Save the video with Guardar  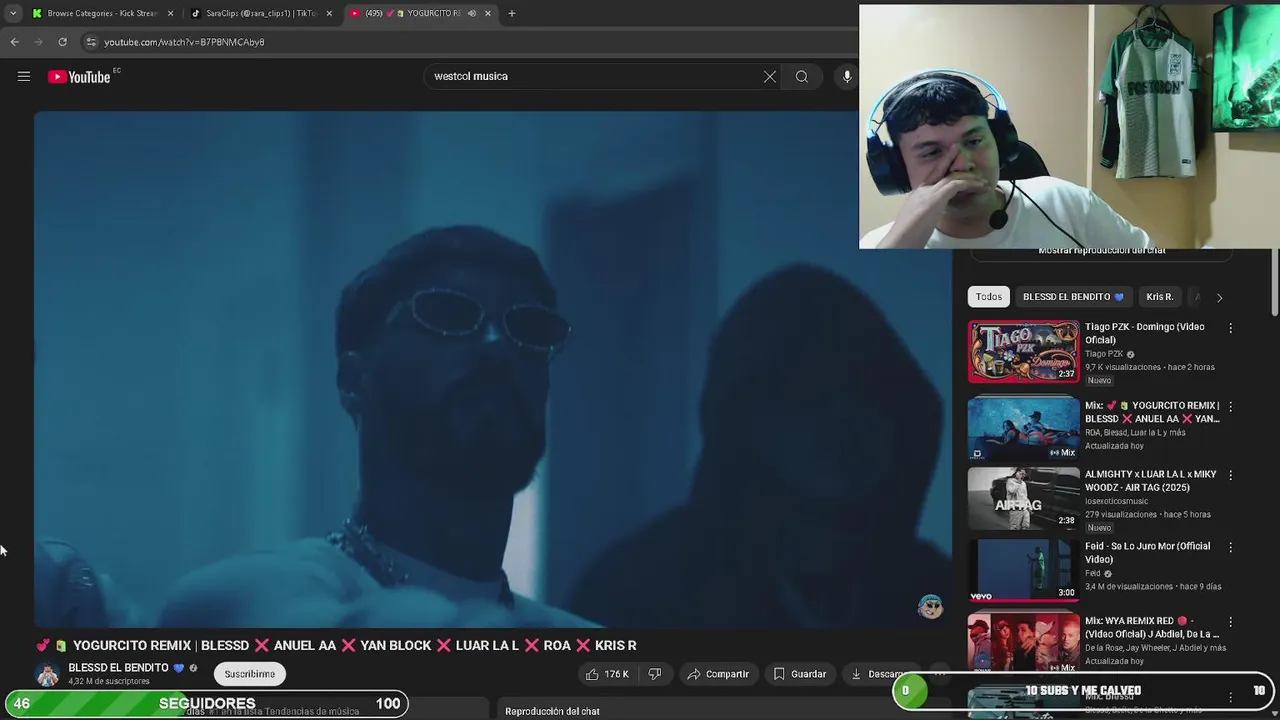point(800,674)
